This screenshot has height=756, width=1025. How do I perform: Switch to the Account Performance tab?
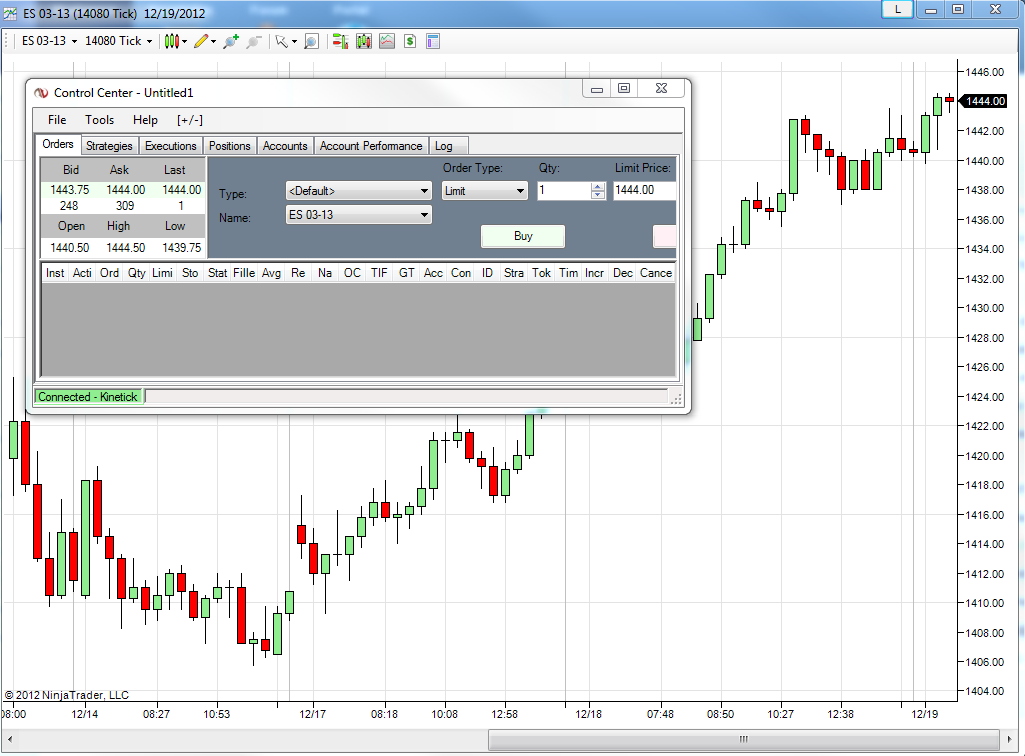371,146
